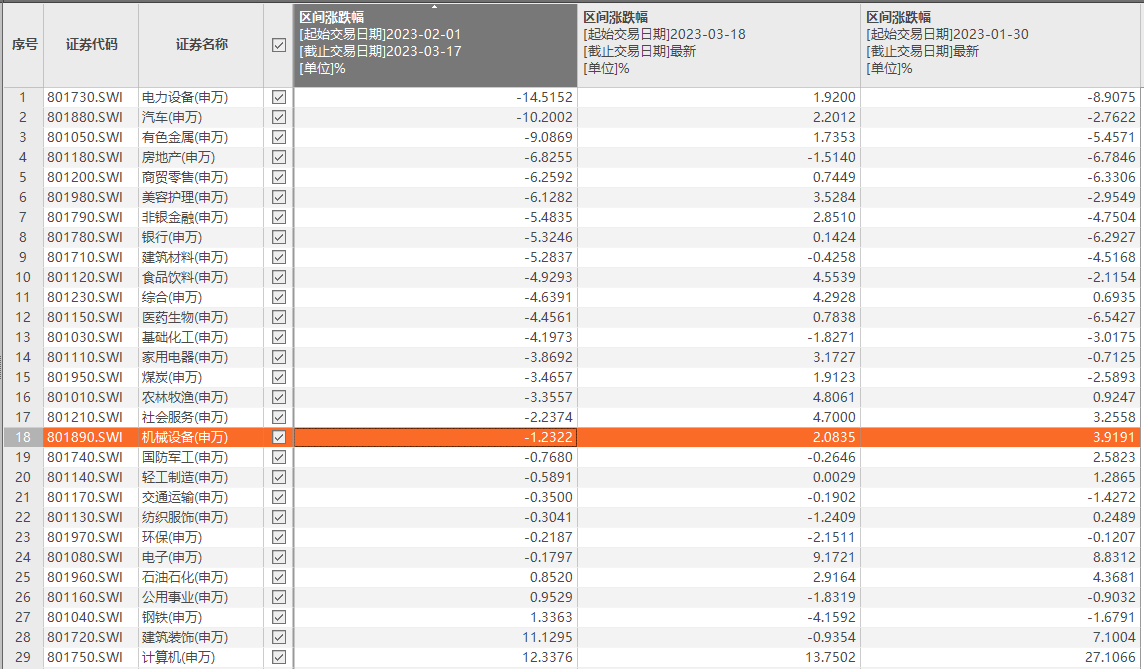This screenshot has width=1144, height=669.
Task: Toggle the select-all checkbox in header
Action: (279, 45)
